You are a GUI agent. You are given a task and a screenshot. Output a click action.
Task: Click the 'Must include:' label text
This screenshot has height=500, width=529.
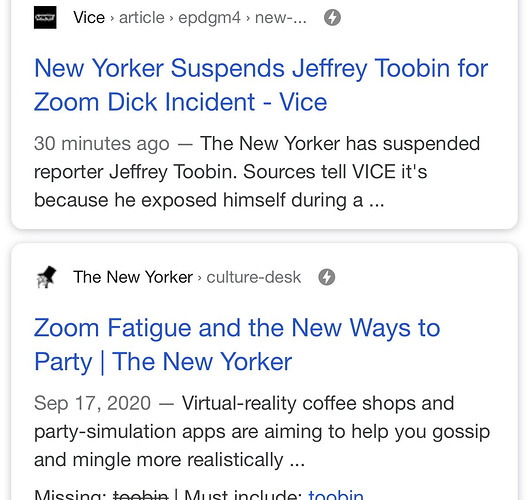(243, 495)
